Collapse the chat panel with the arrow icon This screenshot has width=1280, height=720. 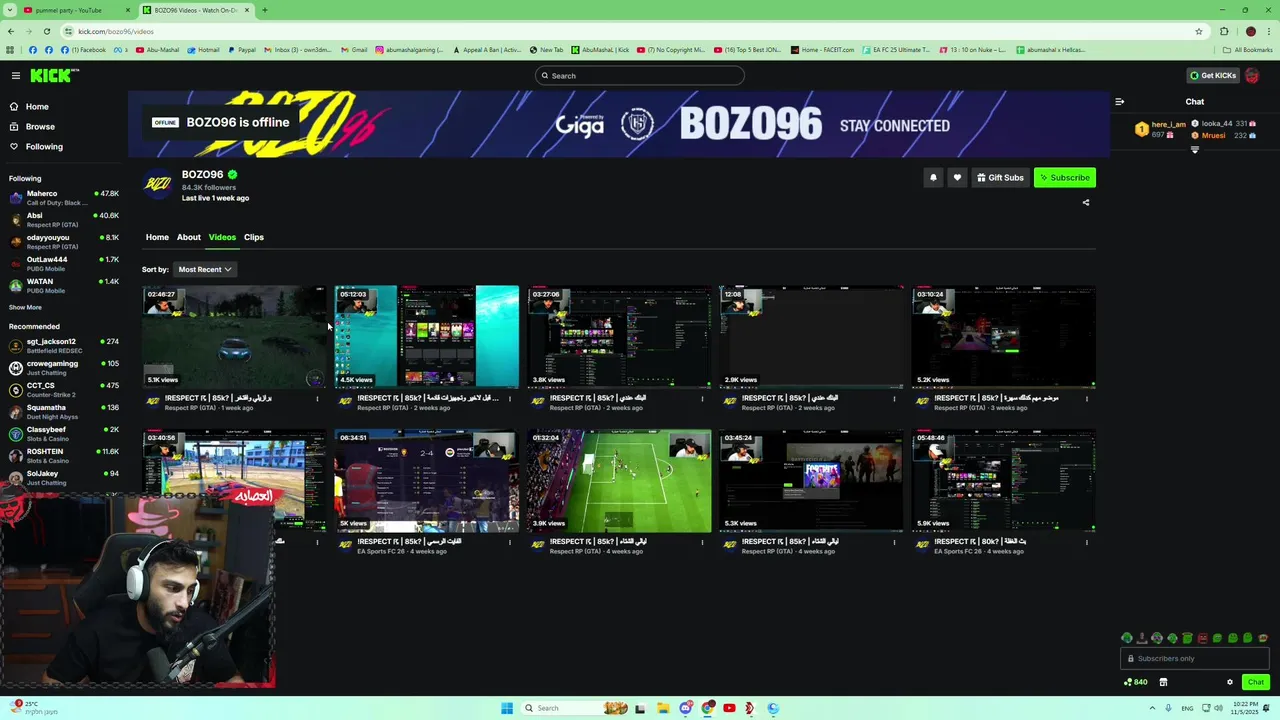pyautogui.click(x=1119, y=101)
